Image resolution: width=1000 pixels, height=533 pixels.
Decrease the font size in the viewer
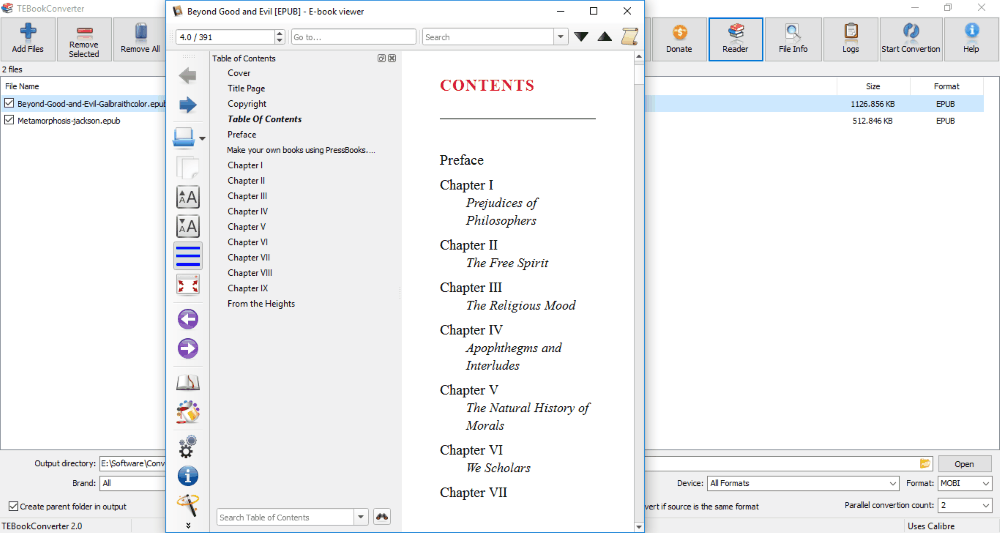click(x=188, y=226)
